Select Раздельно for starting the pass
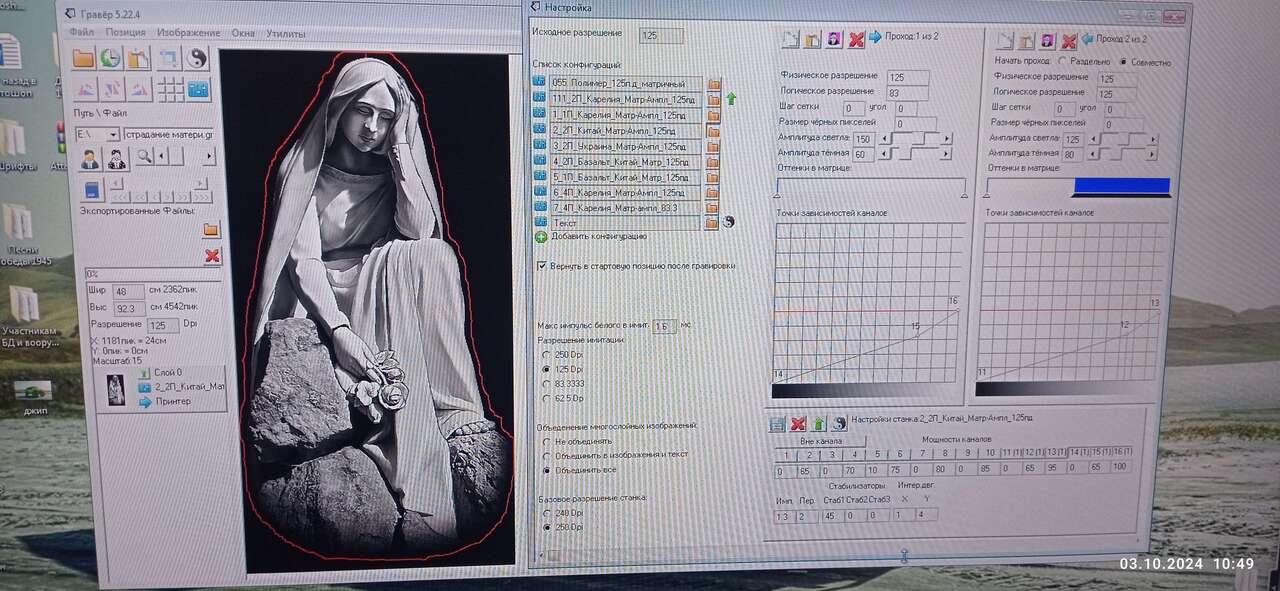Image resolution: width=1280 pixels, height=591 pixels. (x=1062, y=62)
